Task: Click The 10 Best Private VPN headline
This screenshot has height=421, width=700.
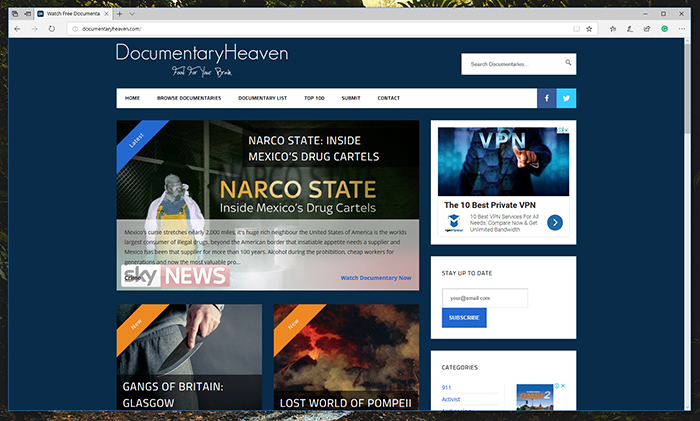Action: (490, 205)
